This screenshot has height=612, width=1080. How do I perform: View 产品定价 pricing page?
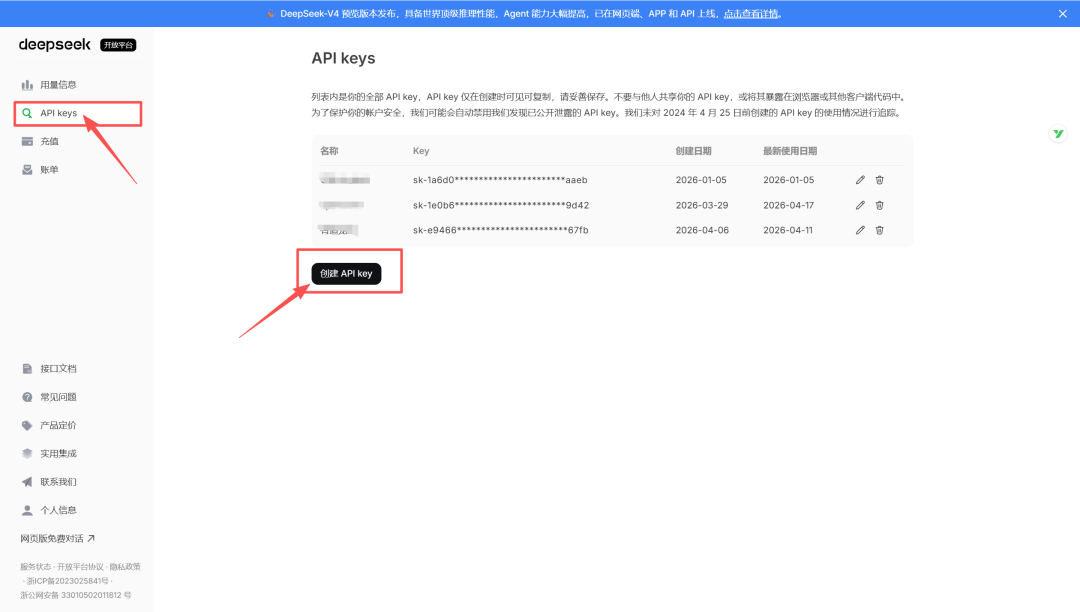pos(58,425)
